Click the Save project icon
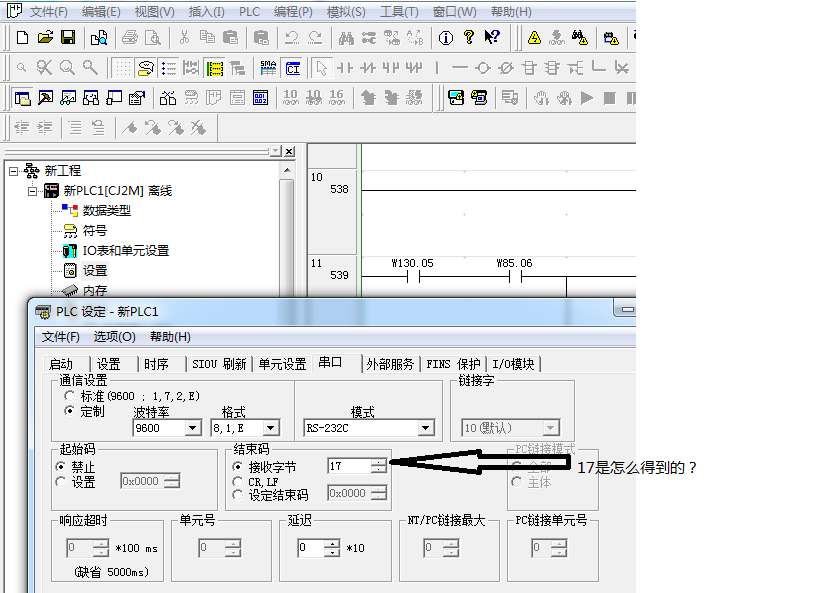 pos(68,37)
